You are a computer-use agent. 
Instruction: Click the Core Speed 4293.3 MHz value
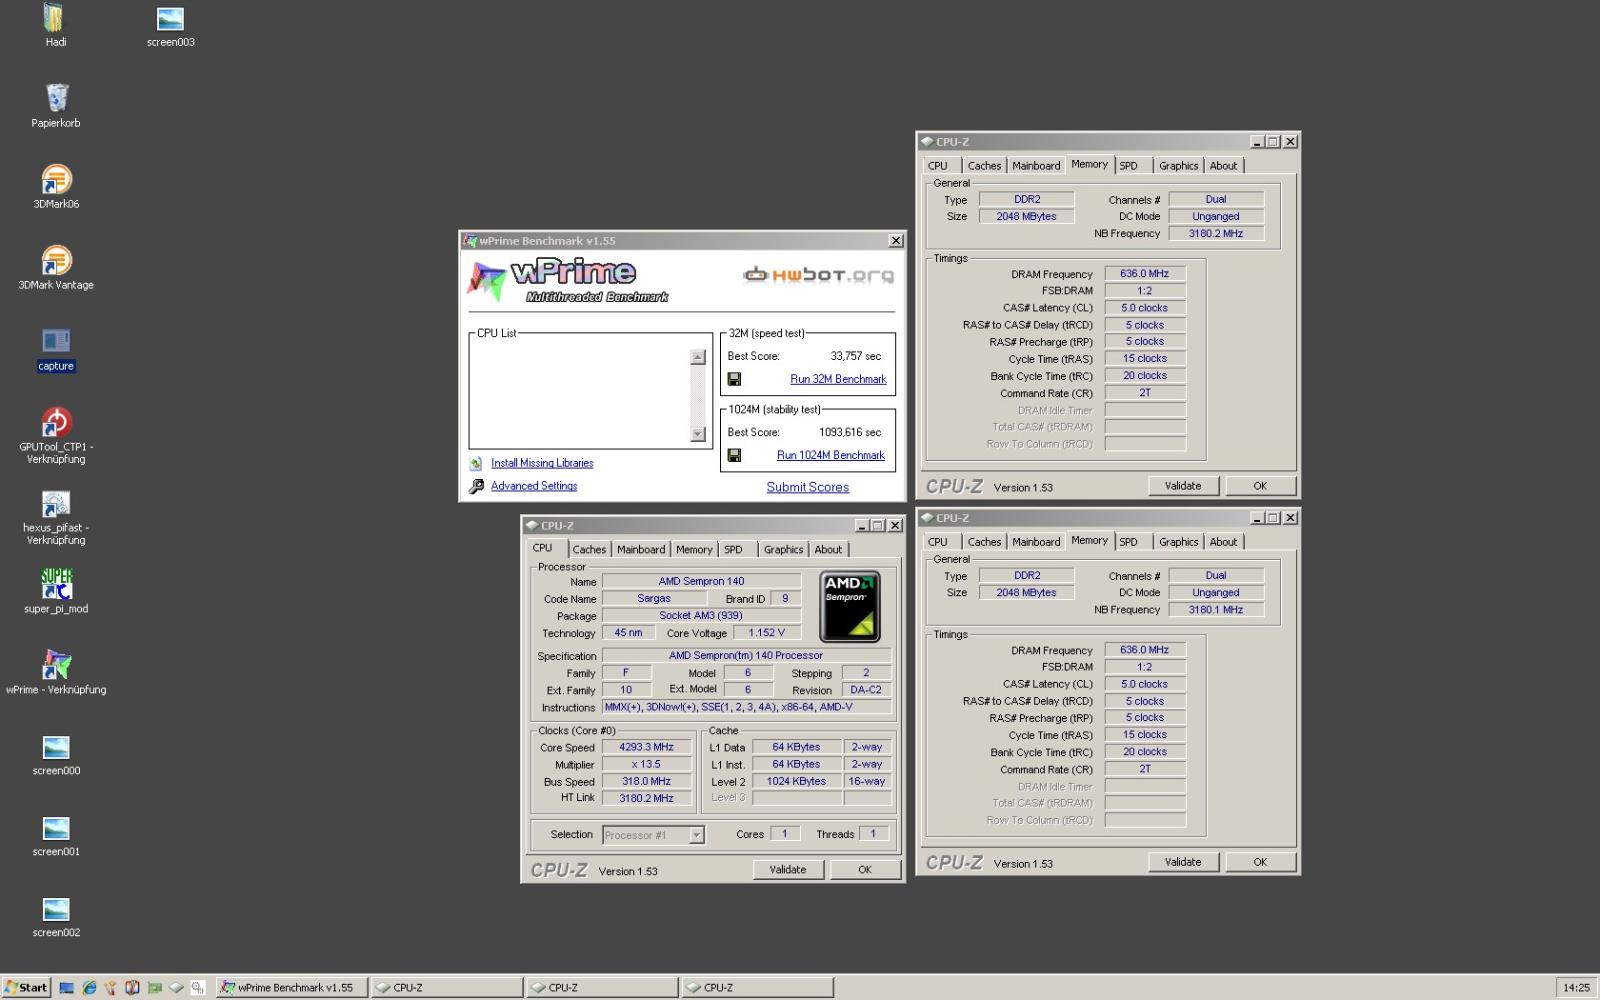647,747
